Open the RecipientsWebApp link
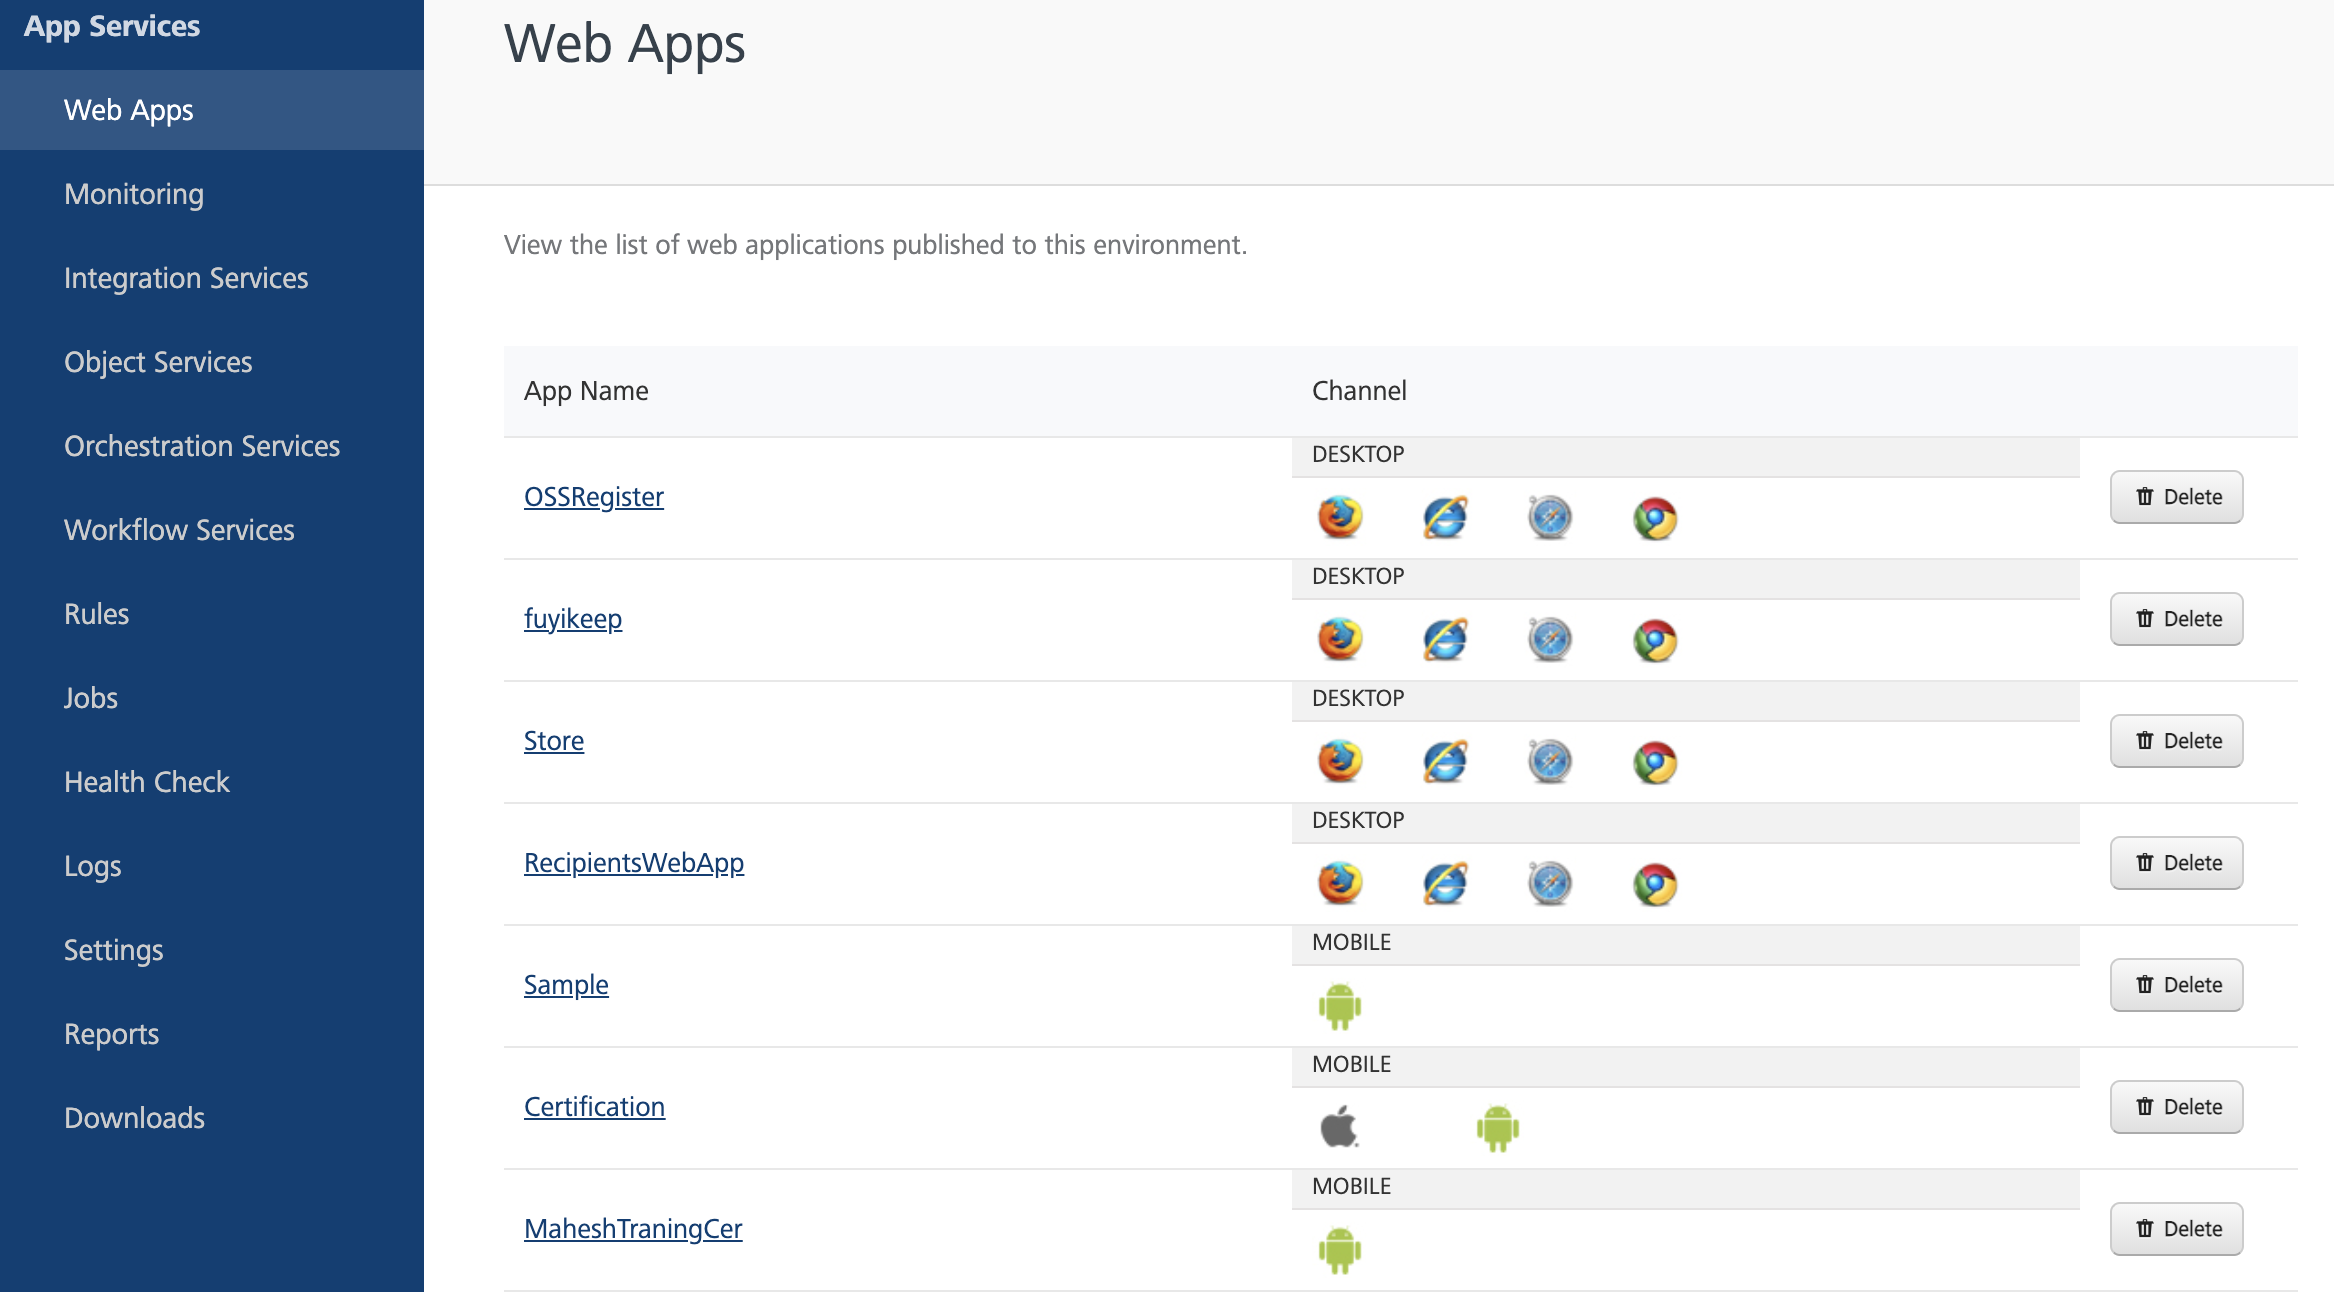Image resolution: width=2334 pixels, height=1292 pixels. 634,863
